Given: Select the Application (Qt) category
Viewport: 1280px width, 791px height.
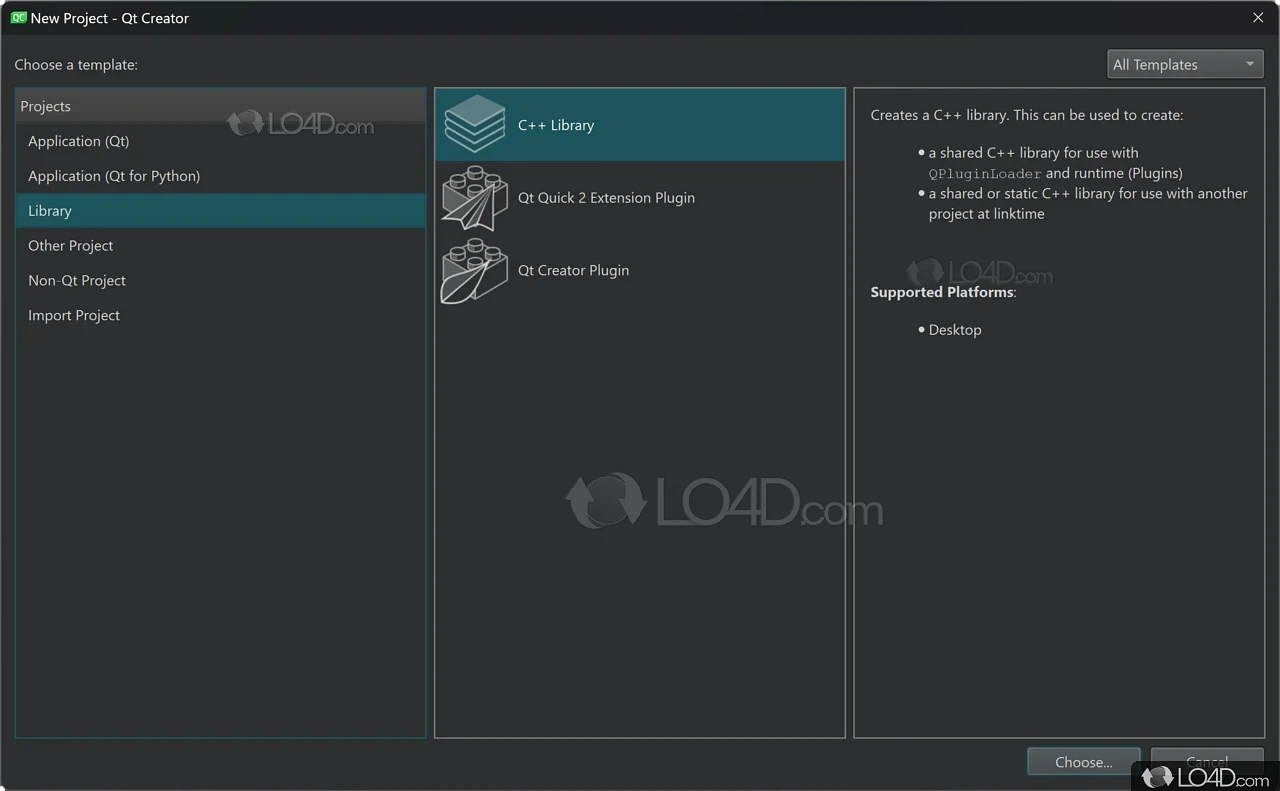Looking at the screenshot, I should tap(221, 141).
